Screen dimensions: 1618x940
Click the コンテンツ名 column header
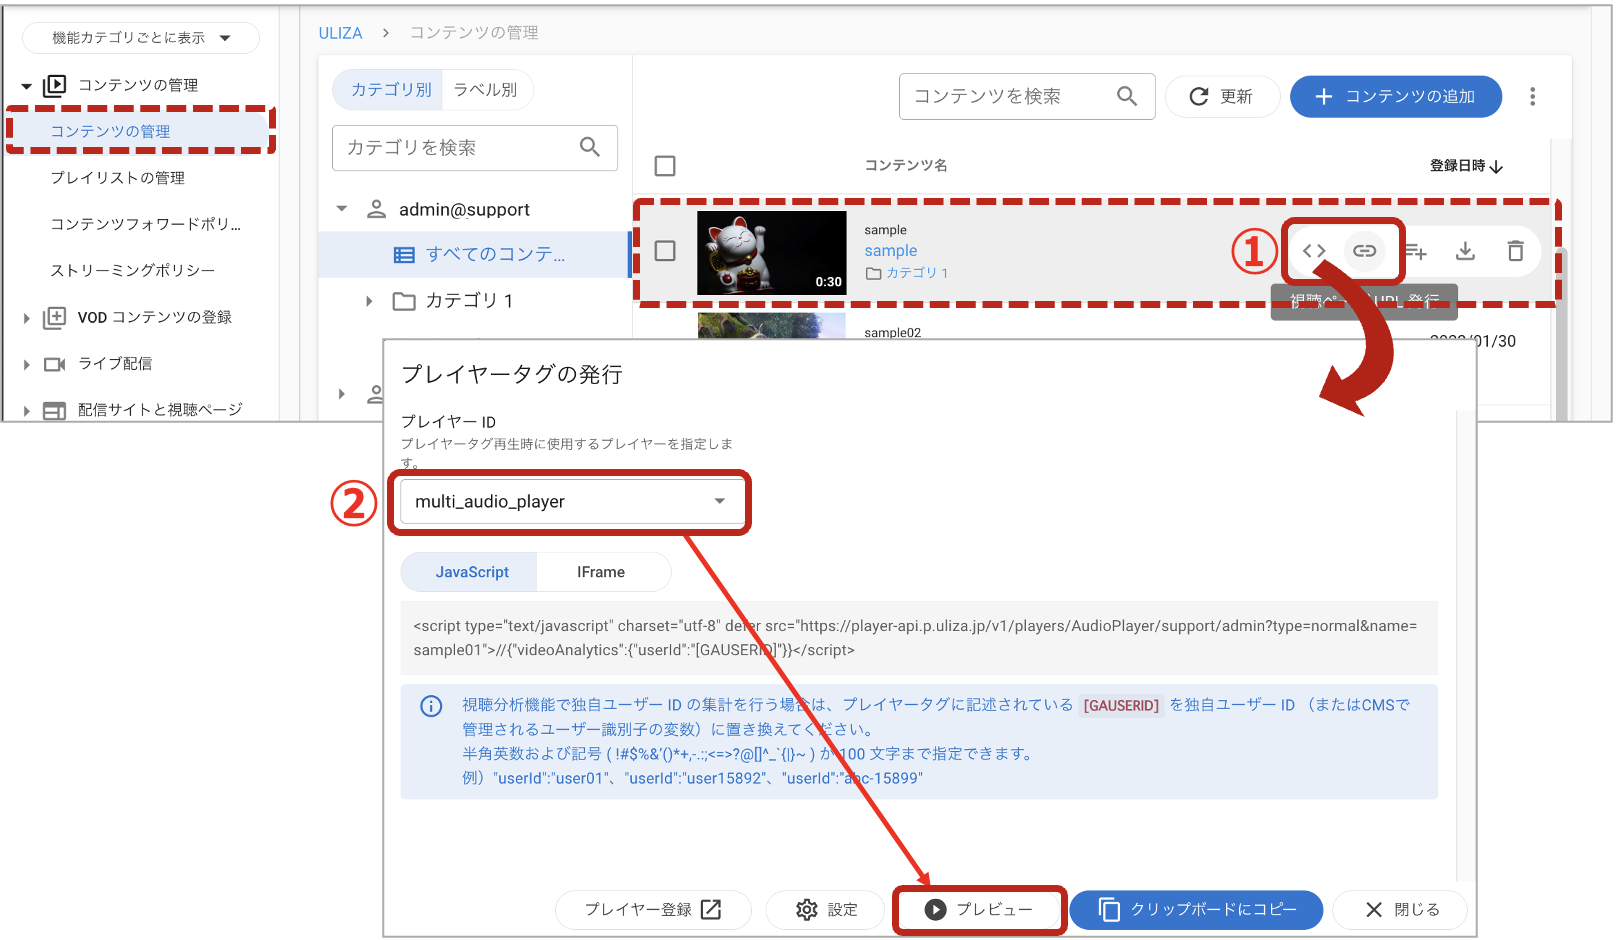pyautogui.click(x=906, y=166)
